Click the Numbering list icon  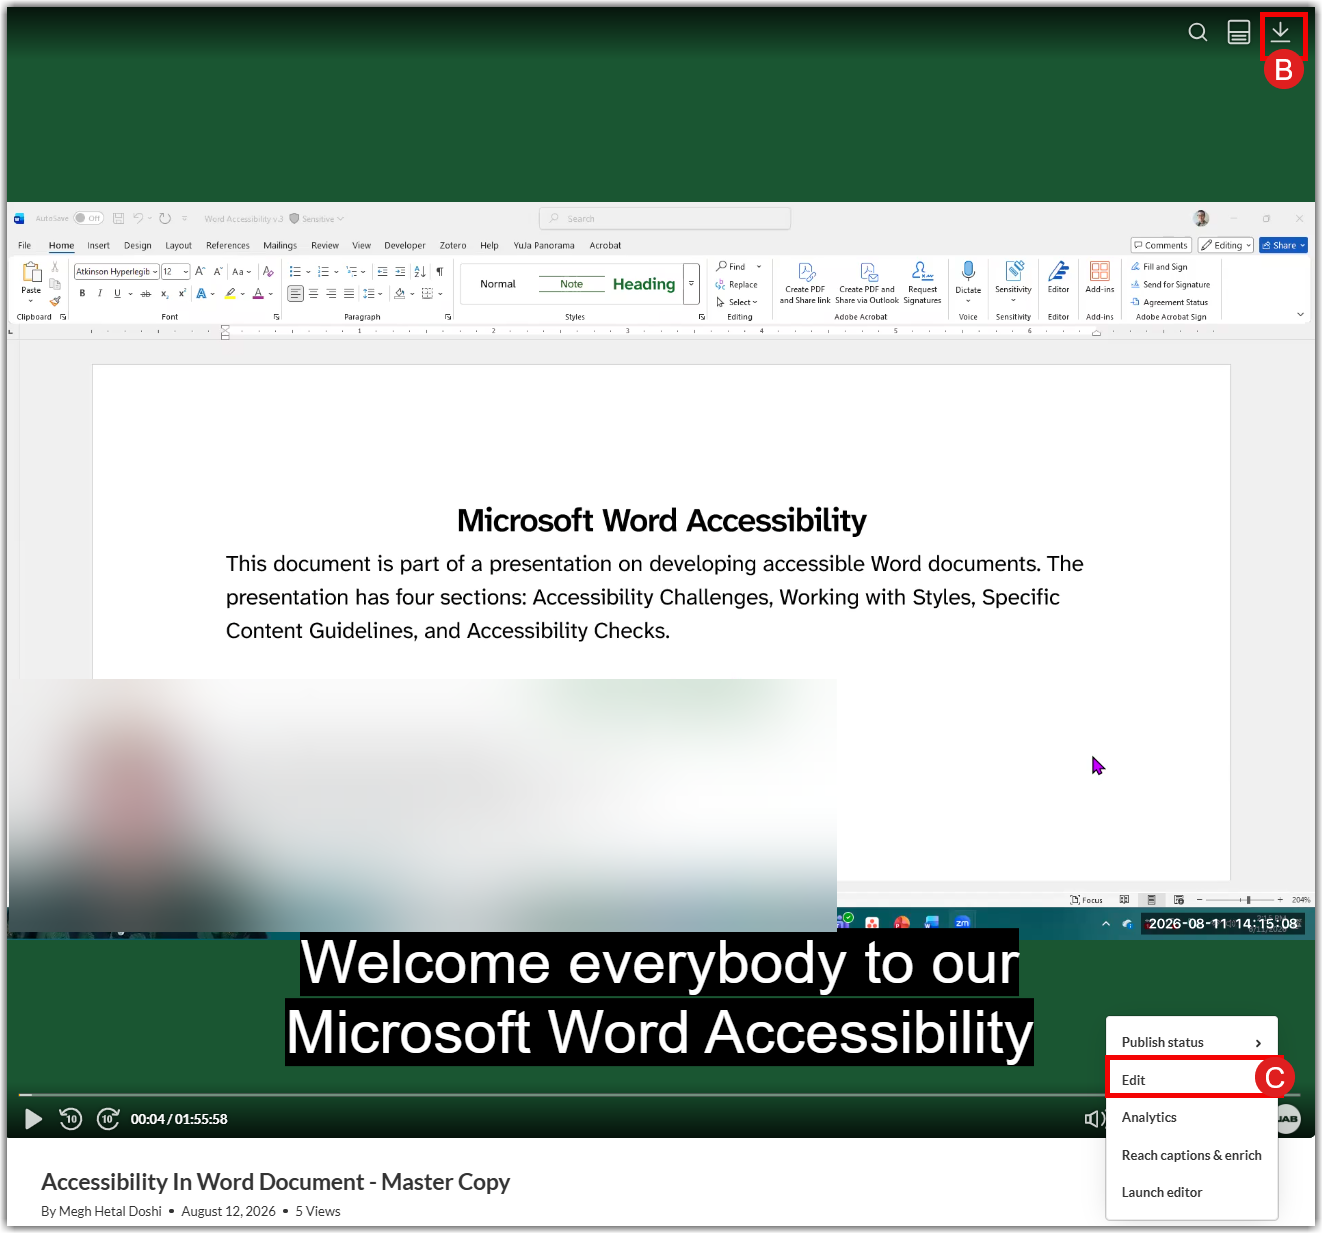[323, 271]
